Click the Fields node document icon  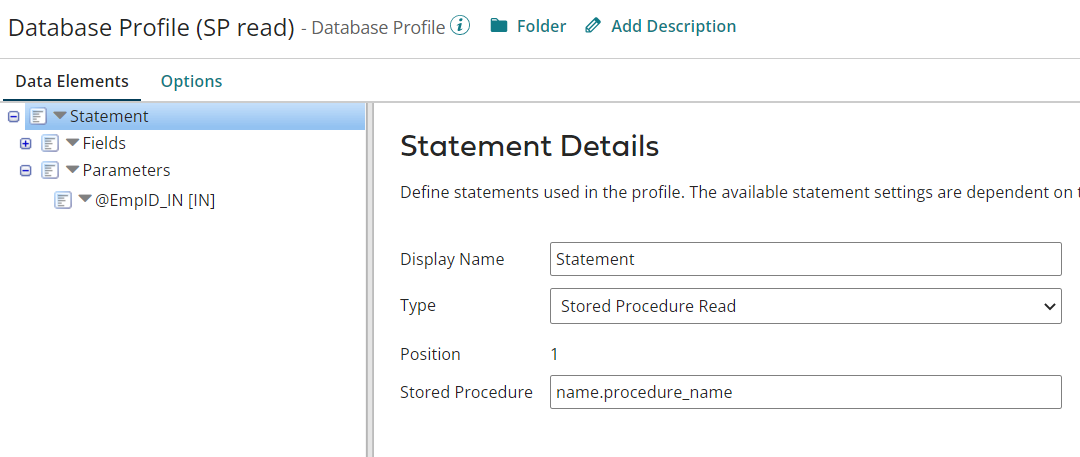coord(50,143)
